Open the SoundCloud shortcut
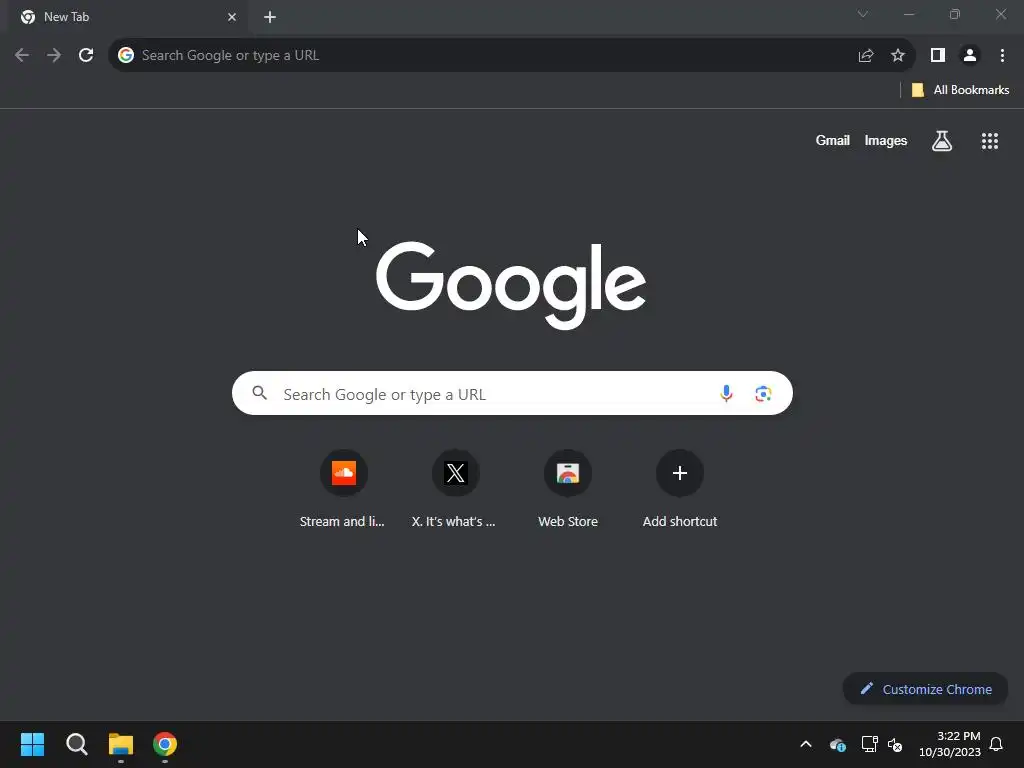The image size is (1024, 768). (x=344, y=488)
